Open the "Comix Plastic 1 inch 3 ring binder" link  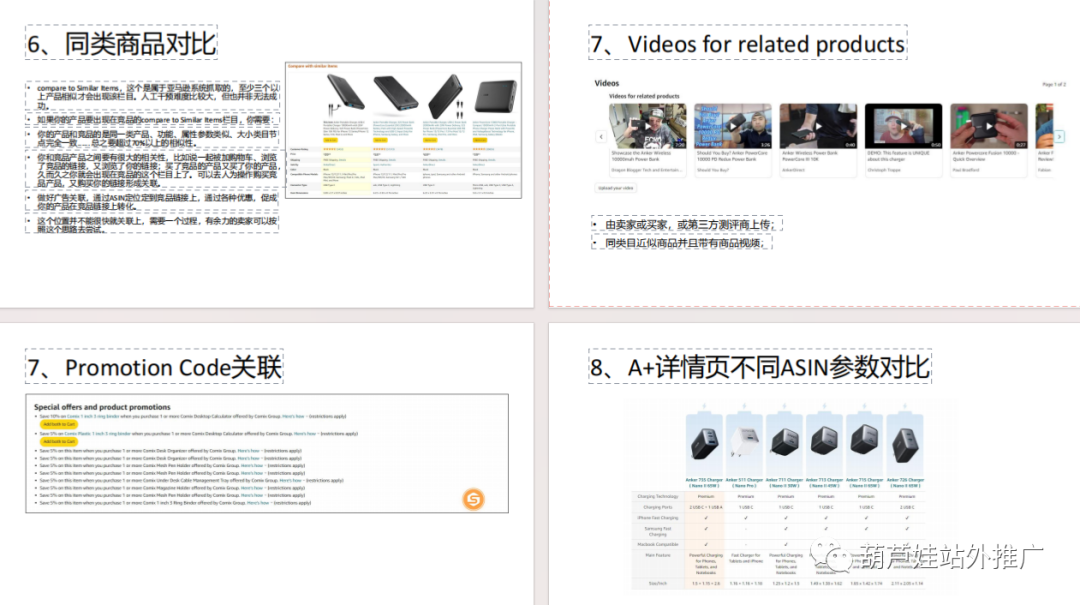pyautogui.click(x=97, y=433)
